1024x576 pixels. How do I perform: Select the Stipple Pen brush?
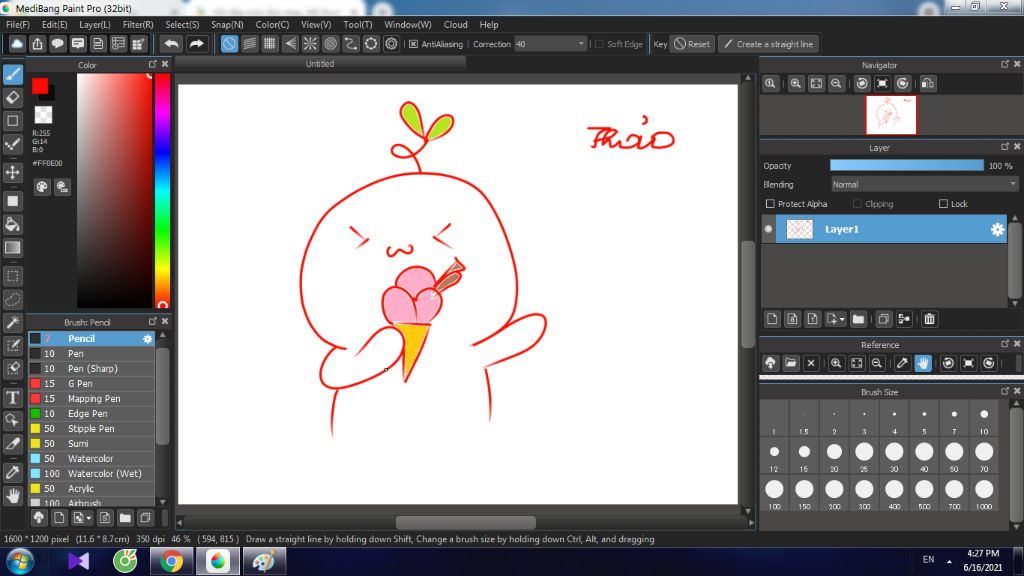(91, 429)
